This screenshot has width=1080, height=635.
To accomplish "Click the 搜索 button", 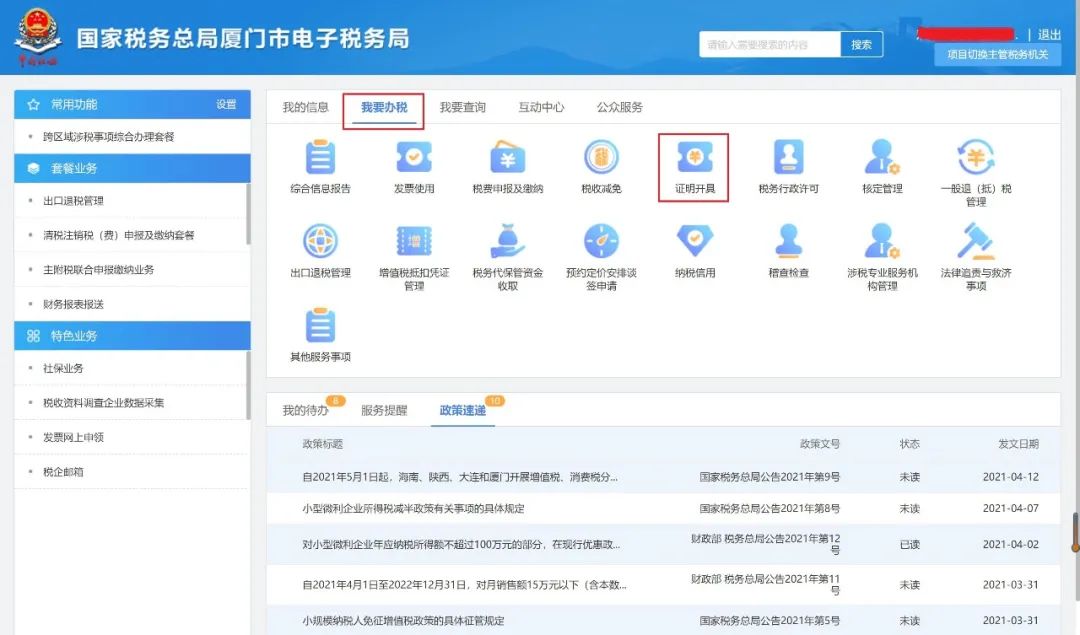I will [x=861, y=45].
